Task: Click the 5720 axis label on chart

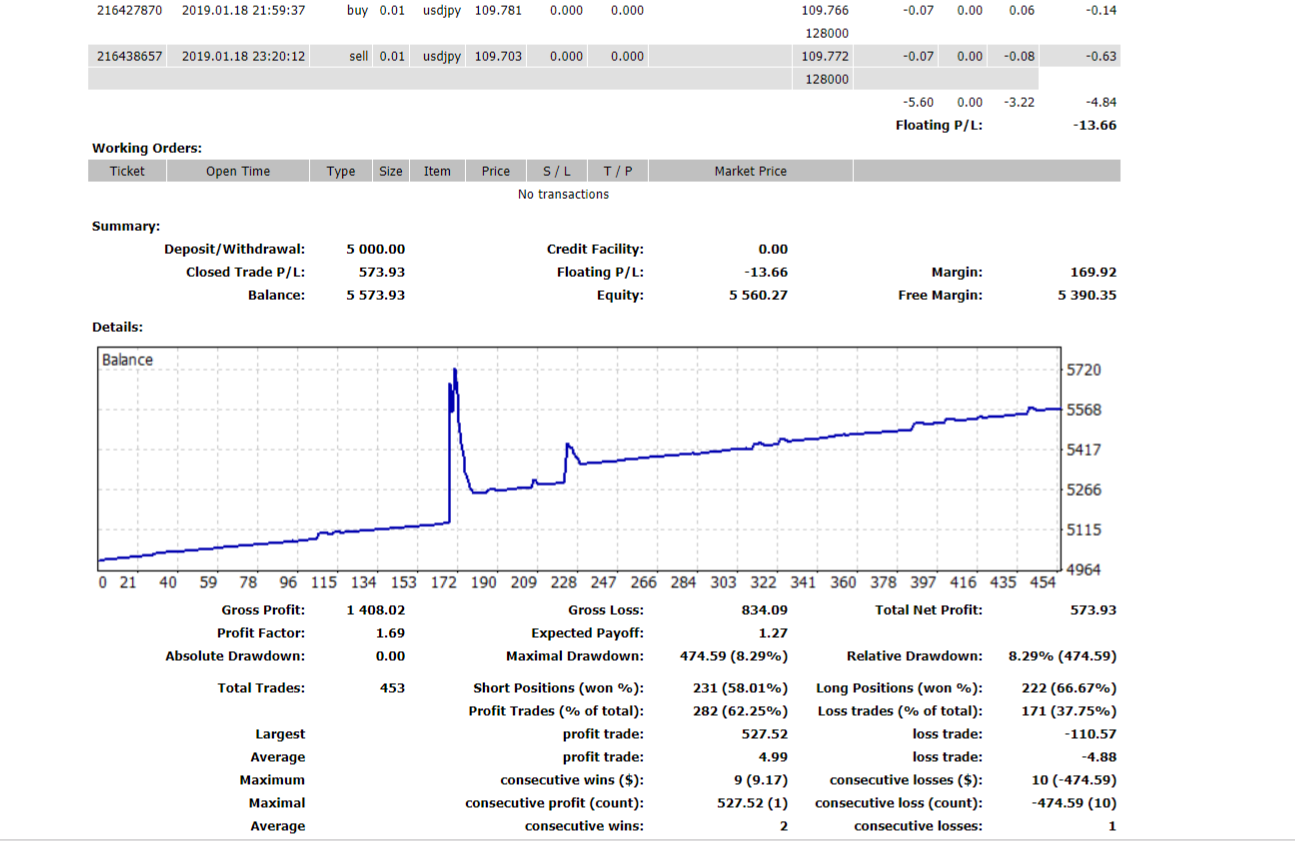Action: click(x=1084, y=370)
